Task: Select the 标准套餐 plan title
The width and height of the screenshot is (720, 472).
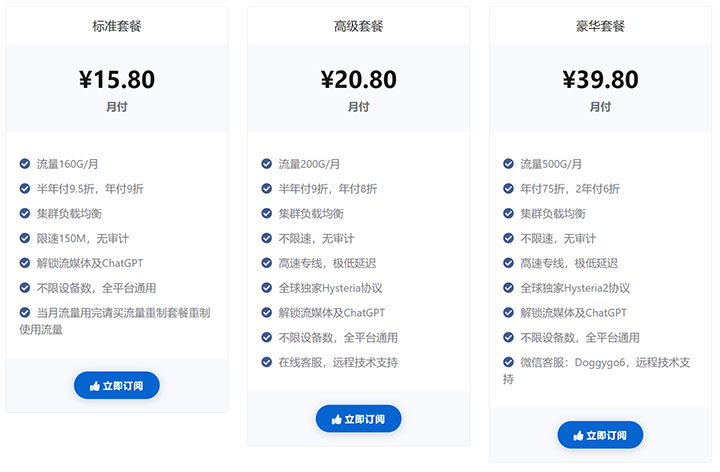Action: pyautogui.click(x=117, y=26)
